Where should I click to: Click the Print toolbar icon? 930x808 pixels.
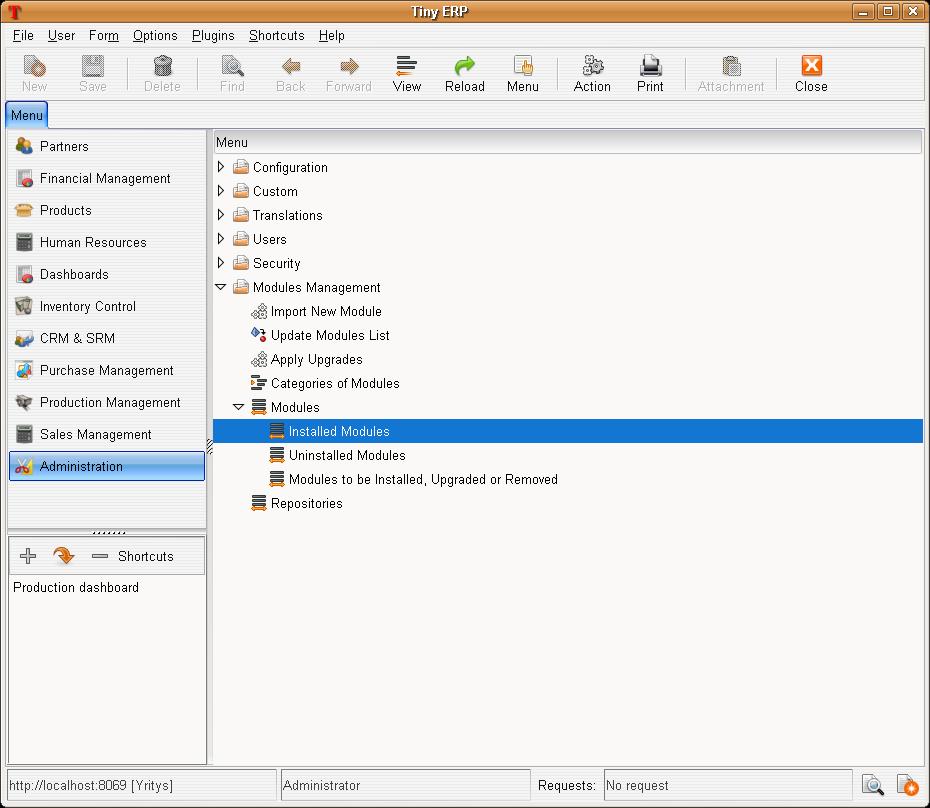(x=650, y=66)
